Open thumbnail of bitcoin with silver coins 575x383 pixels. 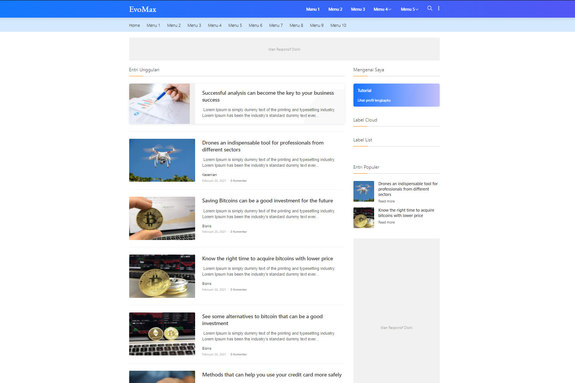click(x=162, y=276)
